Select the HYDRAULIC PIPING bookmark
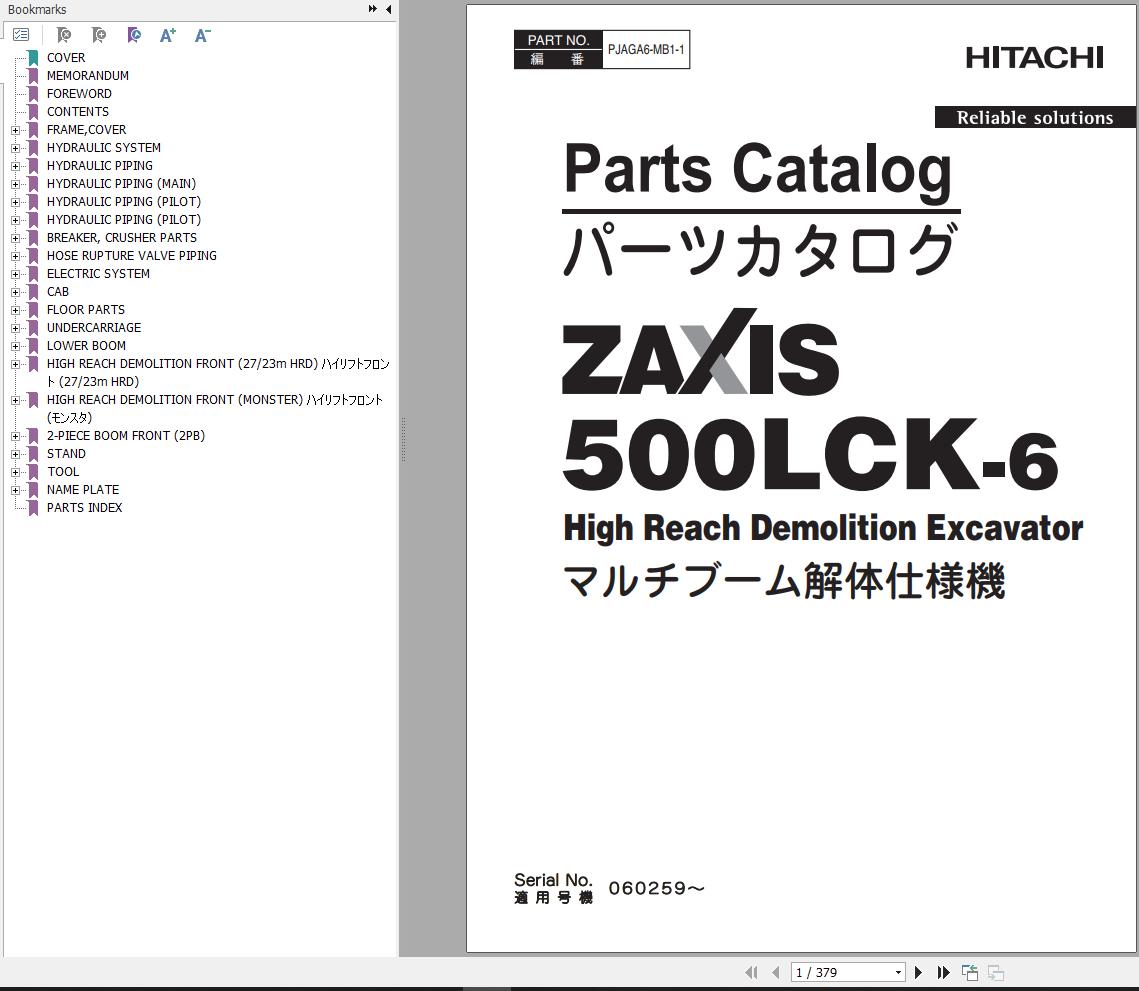 (100, 166)
